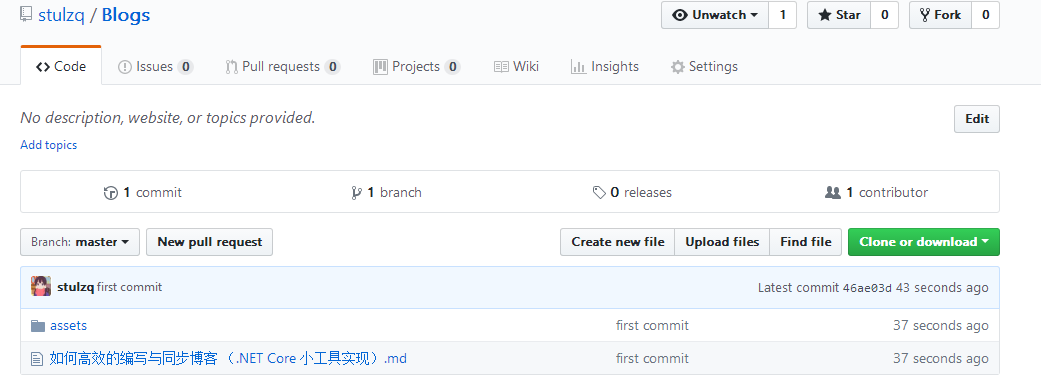Click the eye icon on Unwatch button

680,15
